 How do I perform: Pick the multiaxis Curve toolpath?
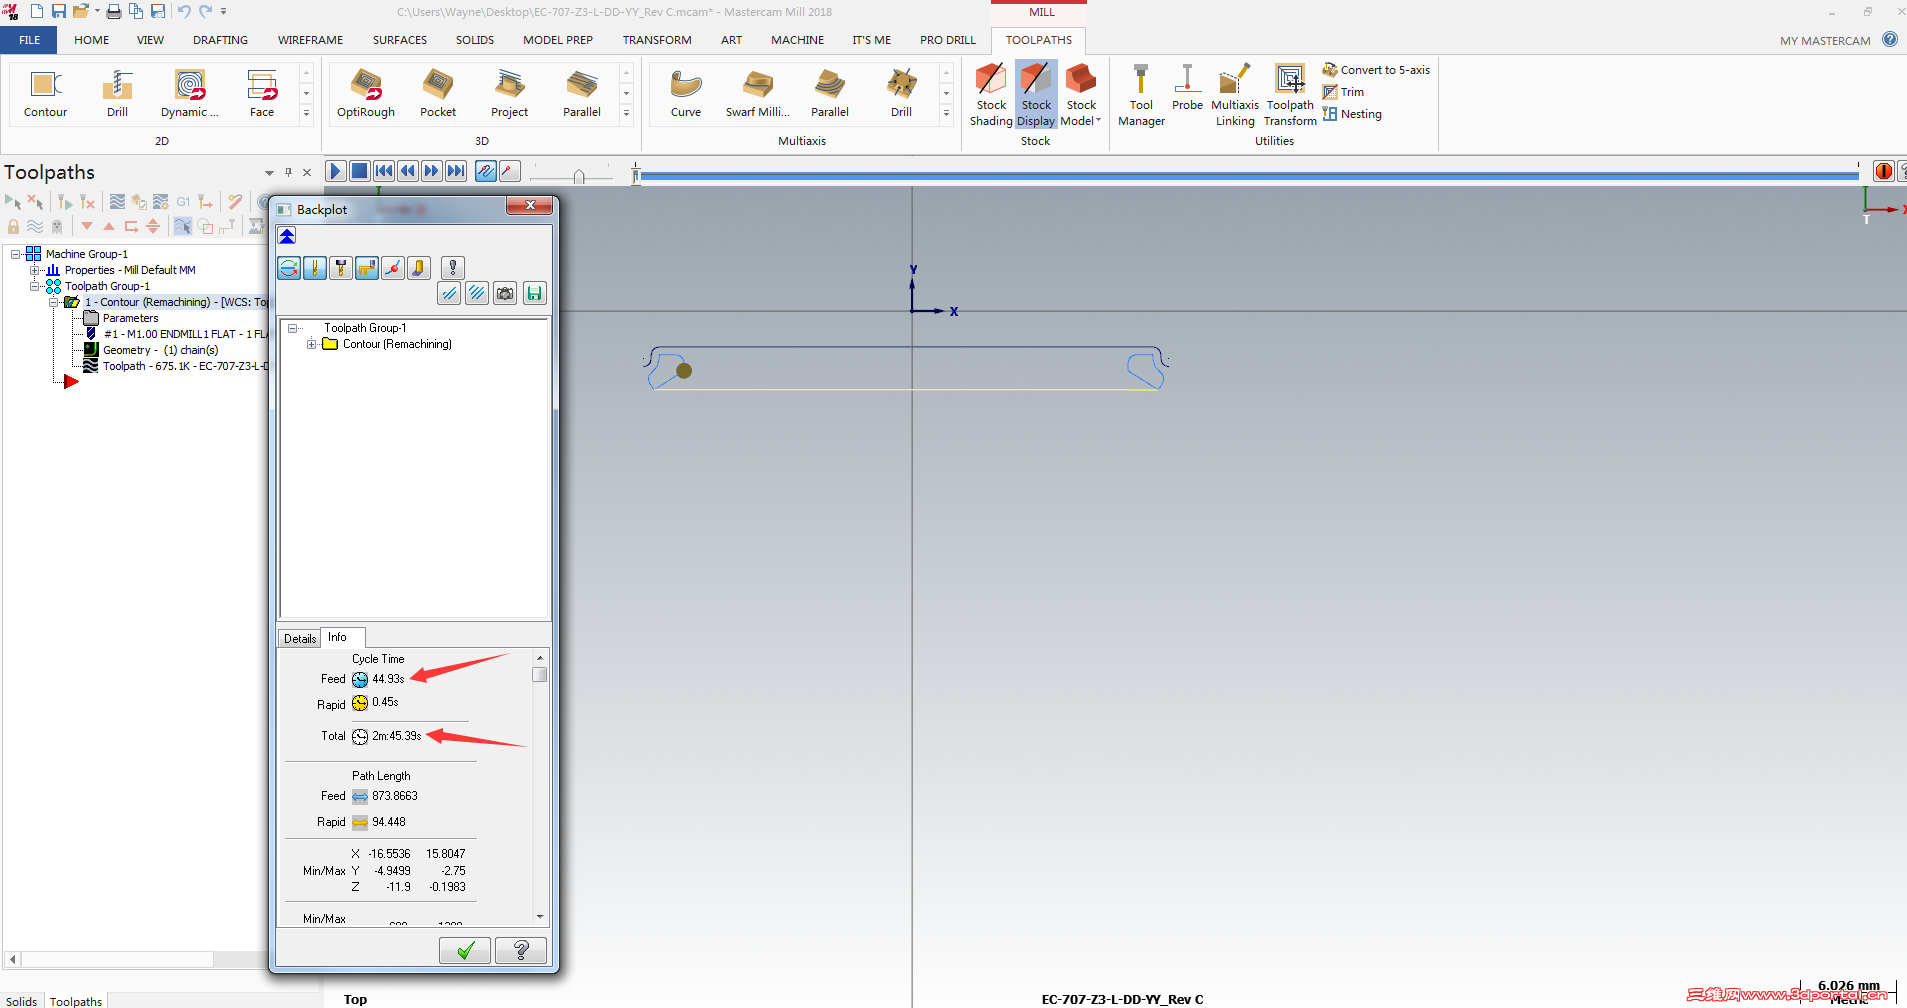[x=686, y=94]
